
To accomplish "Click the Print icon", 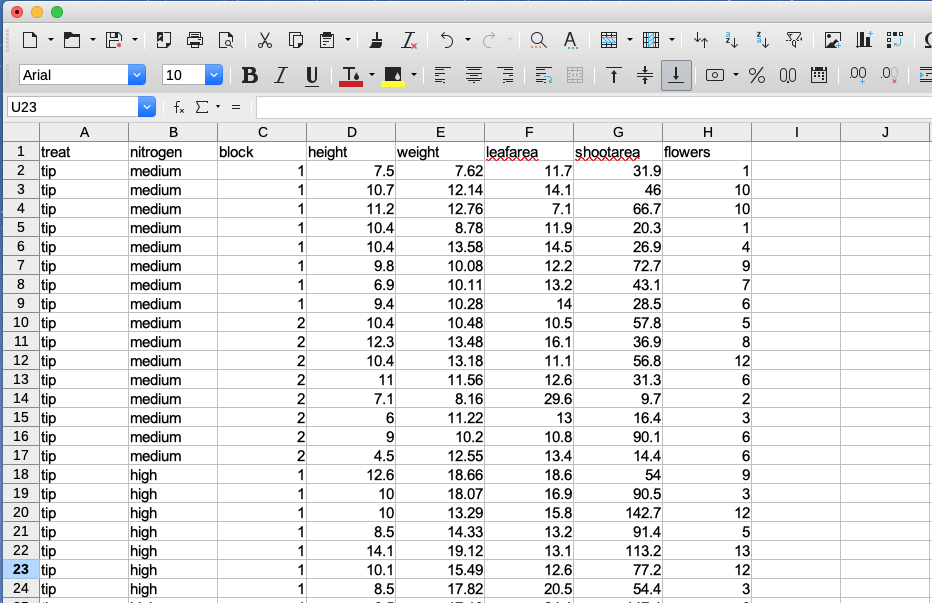I will pyautogui.click(x=195, y=40).
